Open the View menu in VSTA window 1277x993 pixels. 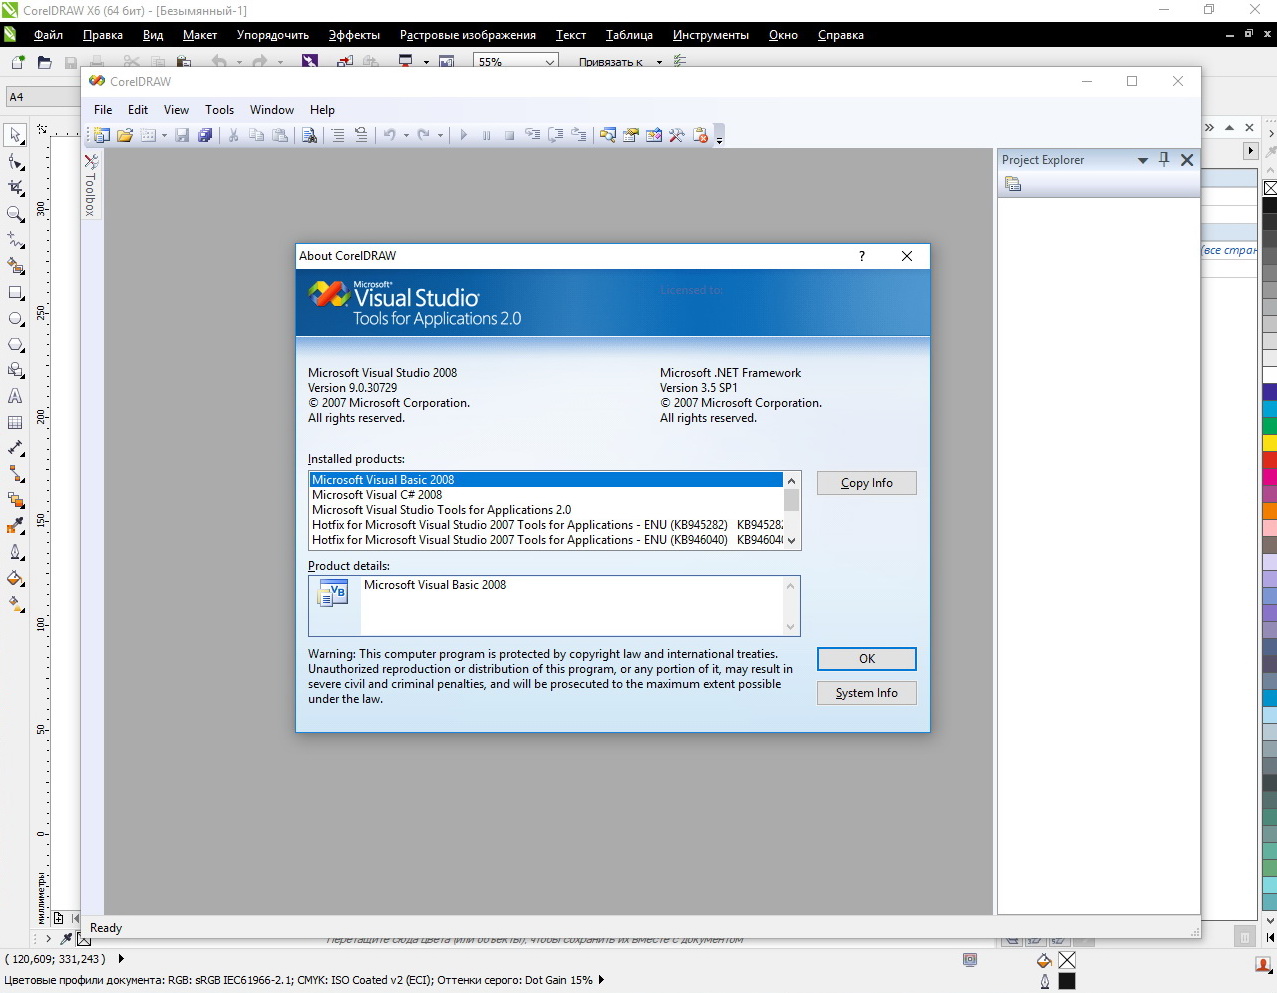pyautogui.click(x=176, y=110)
